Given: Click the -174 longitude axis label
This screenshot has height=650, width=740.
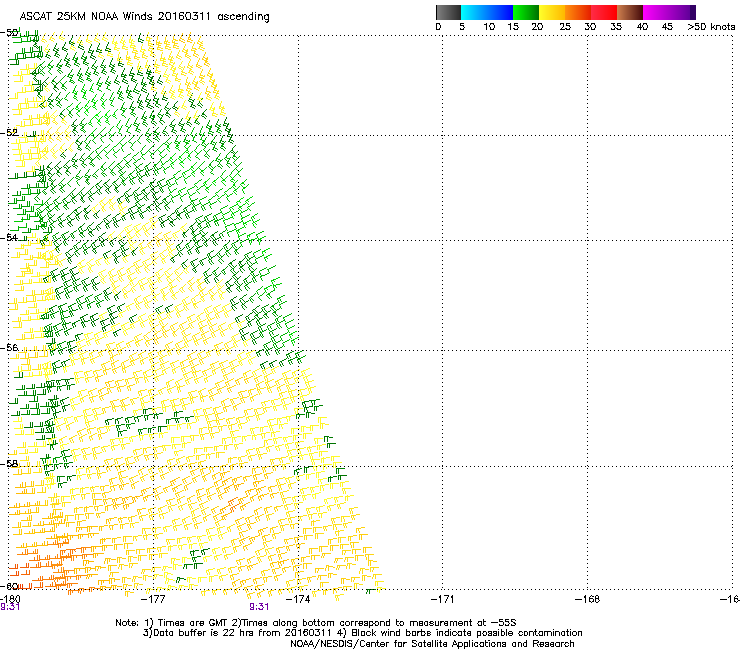Looking at the screenshot, I should click(298, 599).
